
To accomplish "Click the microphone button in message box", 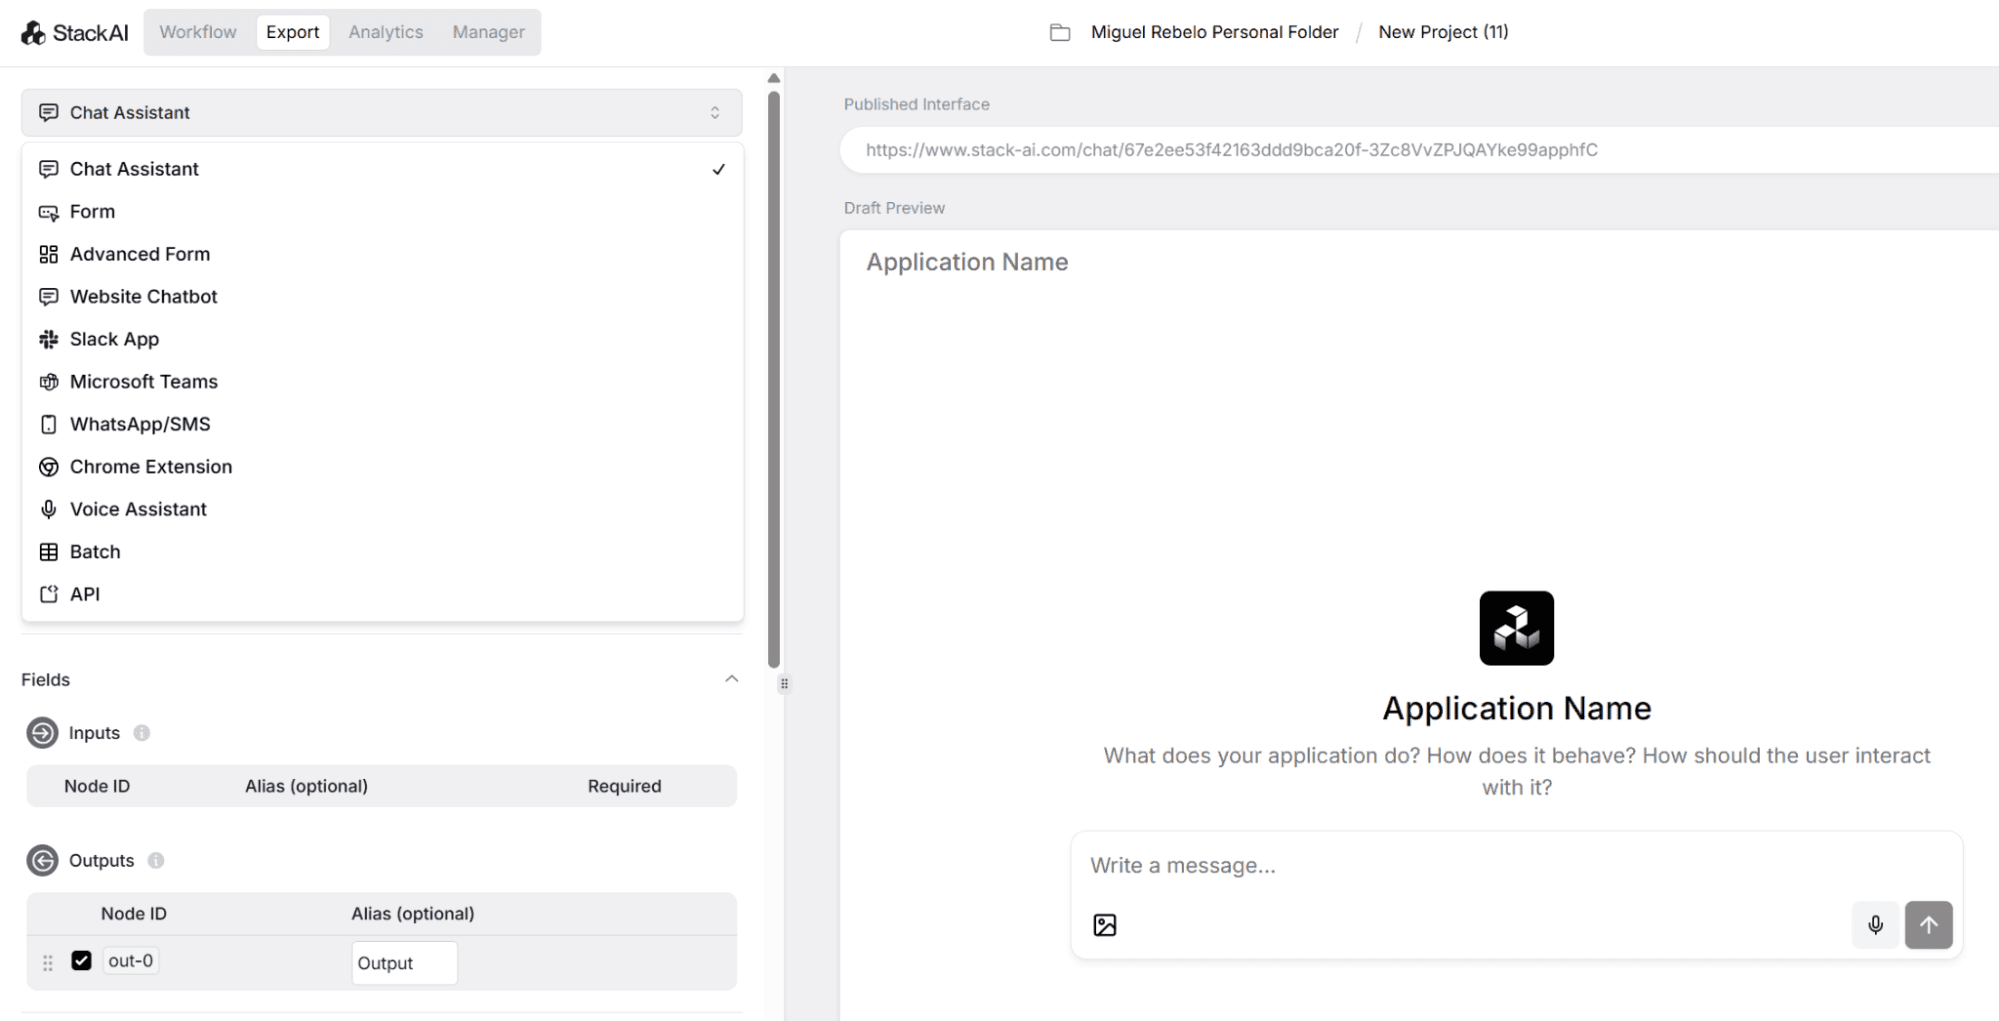I will (x=1875, y=925).
